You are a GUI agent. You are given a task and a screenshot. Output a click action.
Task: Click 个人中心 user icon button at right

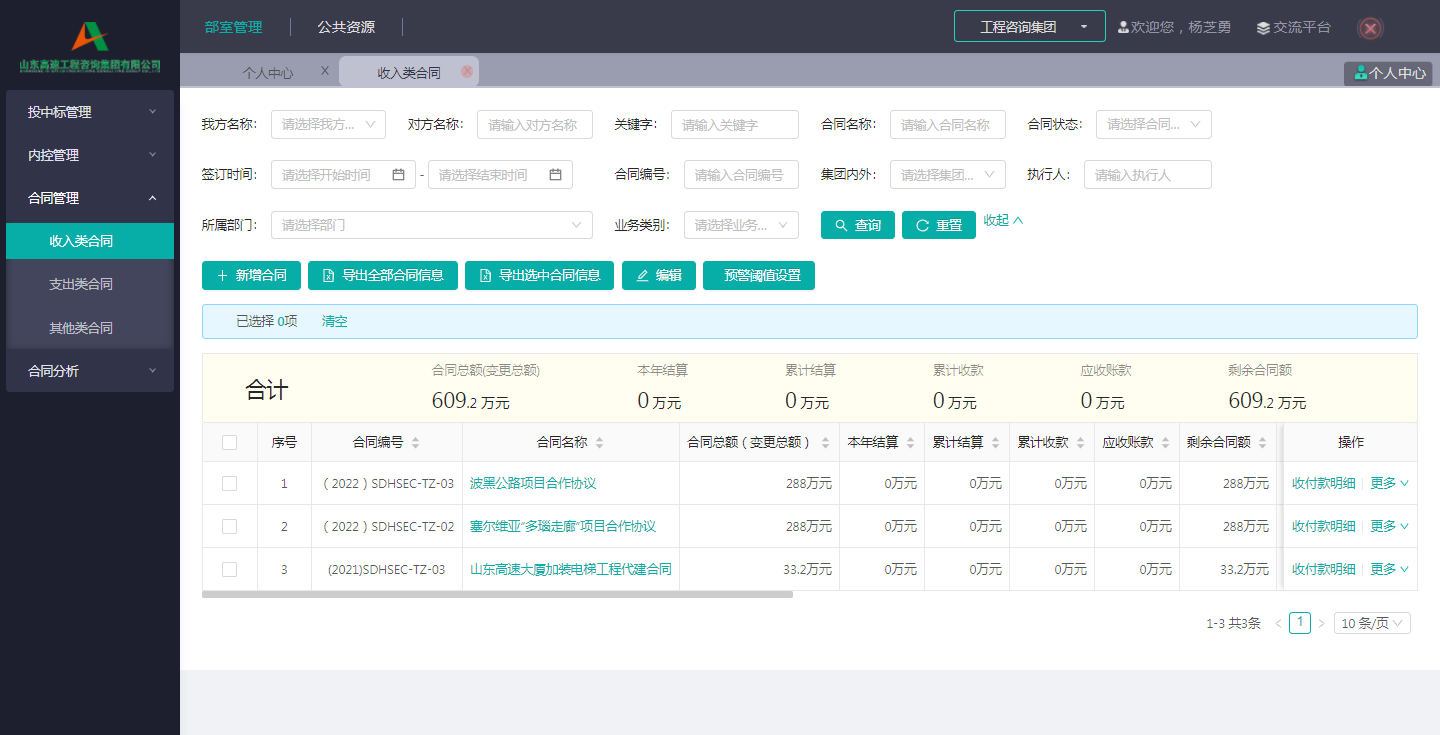point(1388,73)
